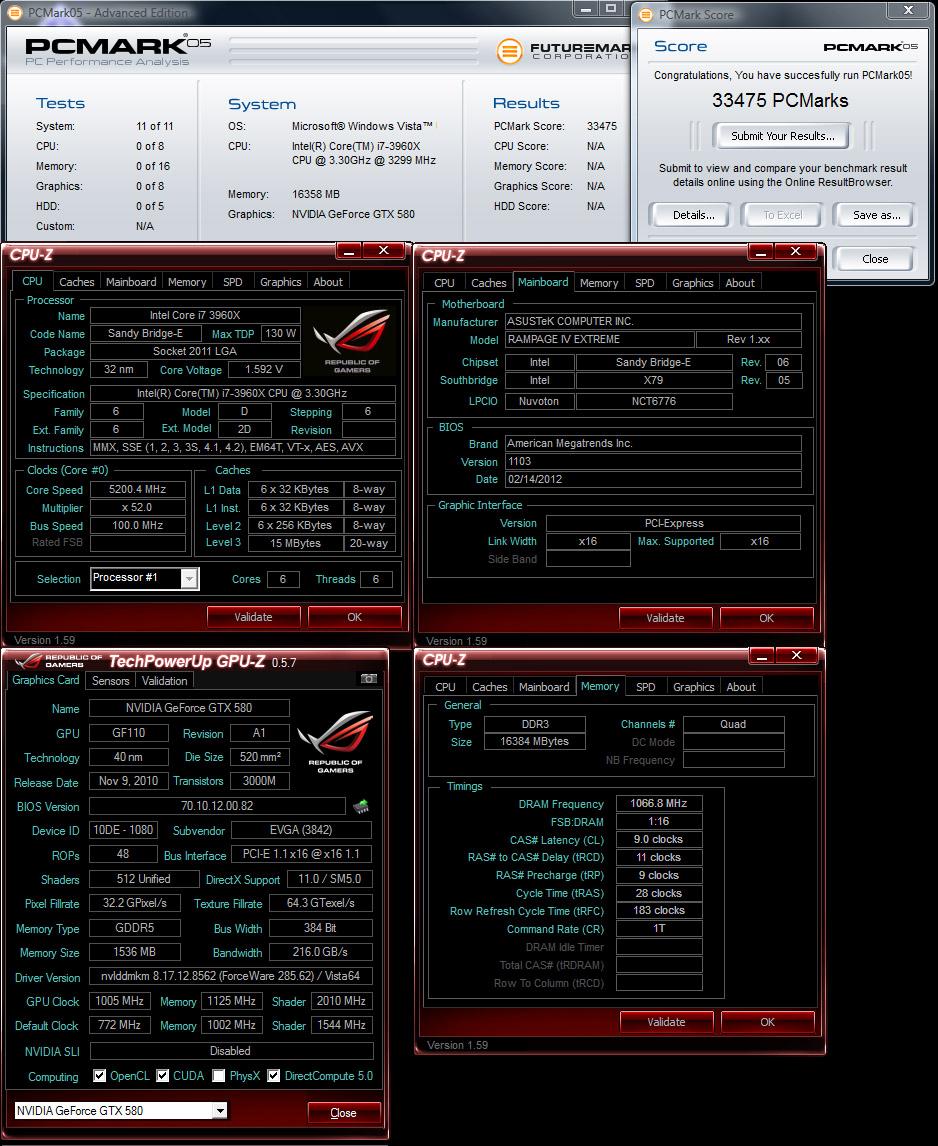Open Graphics tab in CPU-Z CPU window
The height and width of the screenshot is (1146, 938).
point(281,282)
